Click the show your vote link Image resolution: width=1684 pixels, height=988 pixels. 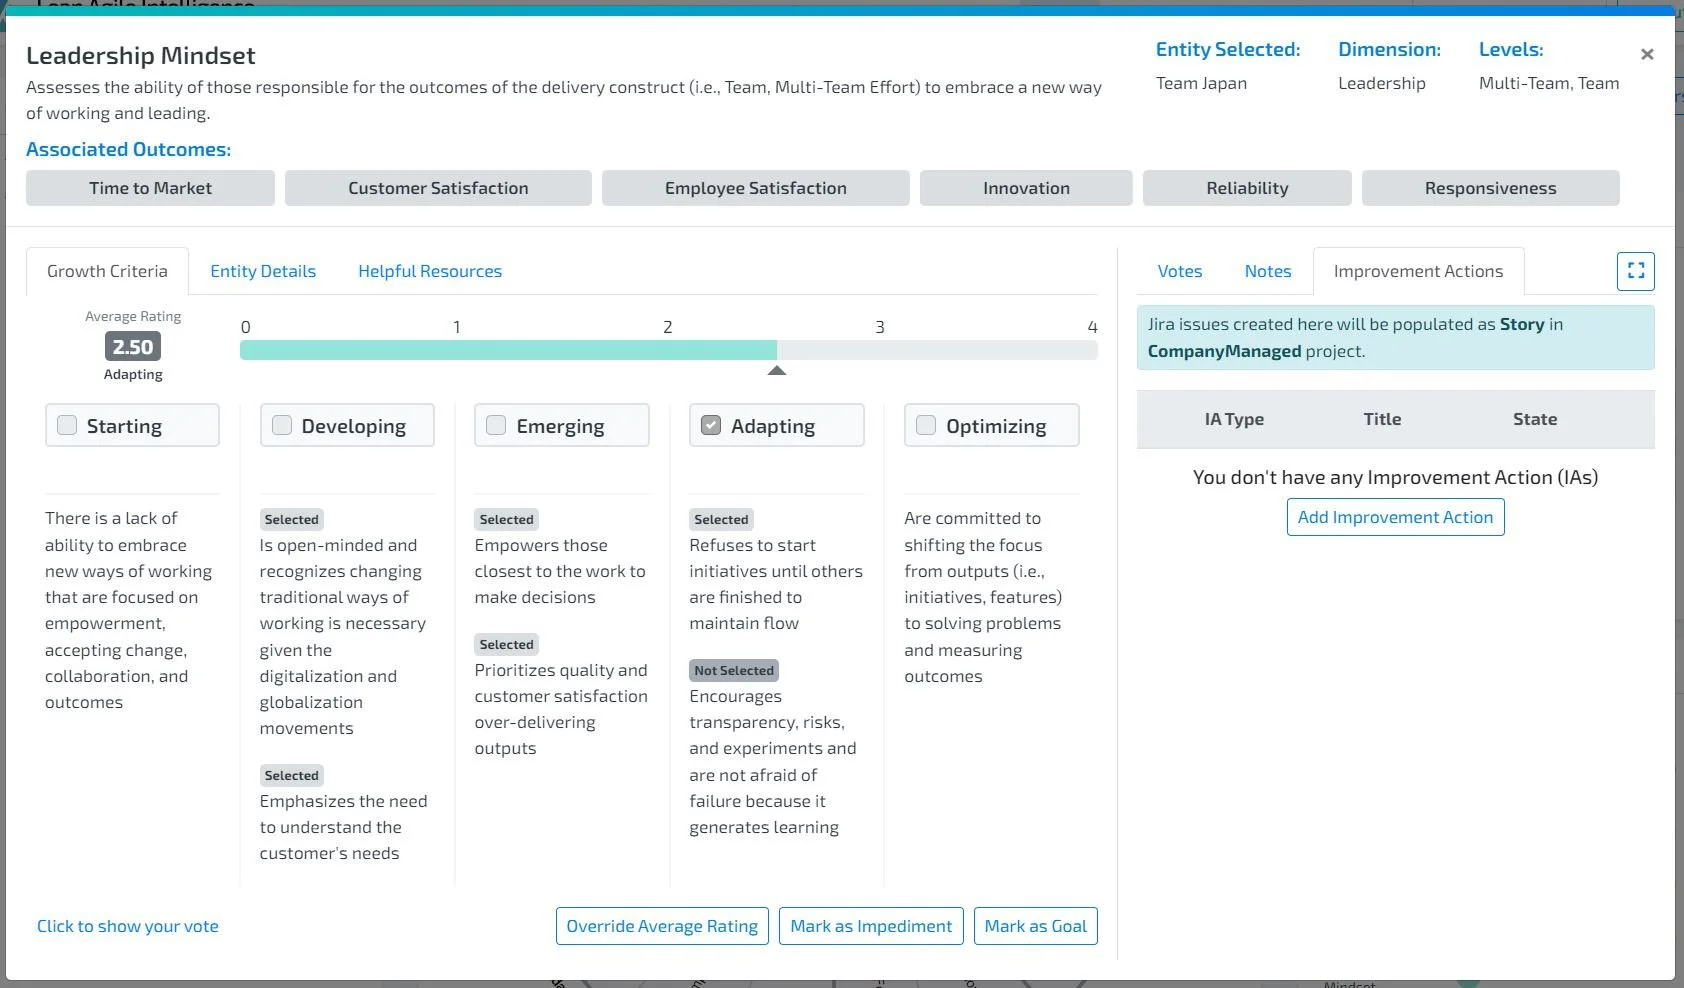coord(127,925)
